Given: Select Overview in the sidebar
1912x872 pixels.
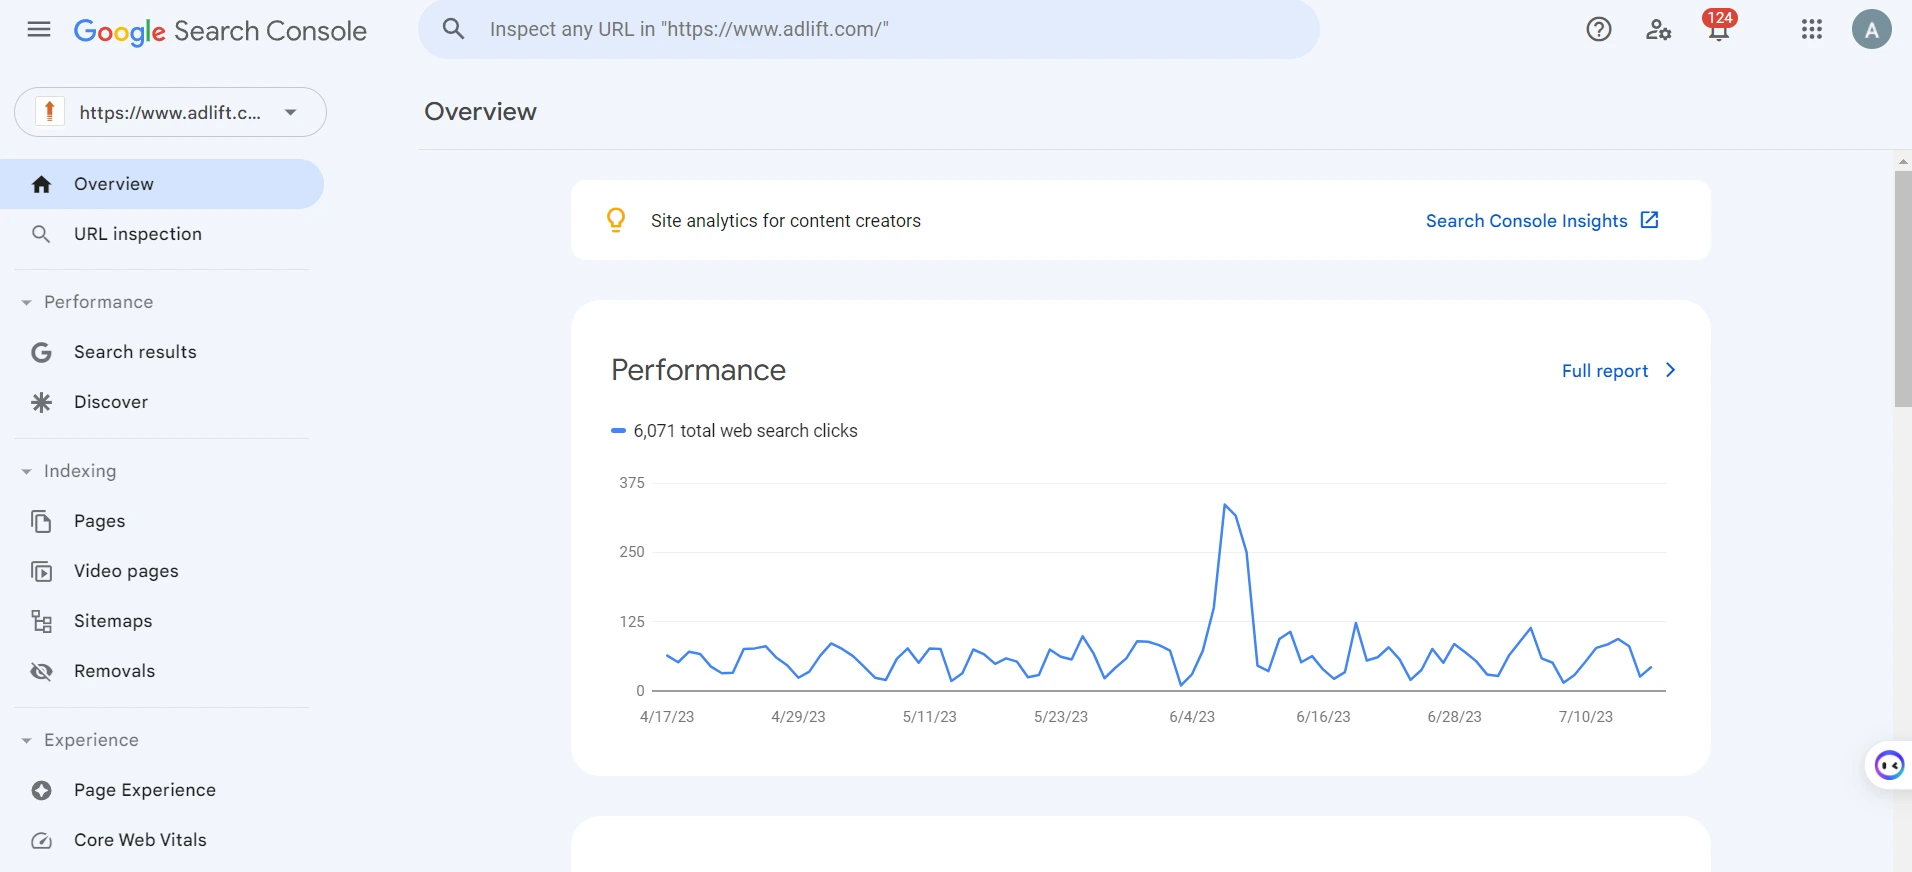Looking at the screenshot, I should (x=162, y=184).
